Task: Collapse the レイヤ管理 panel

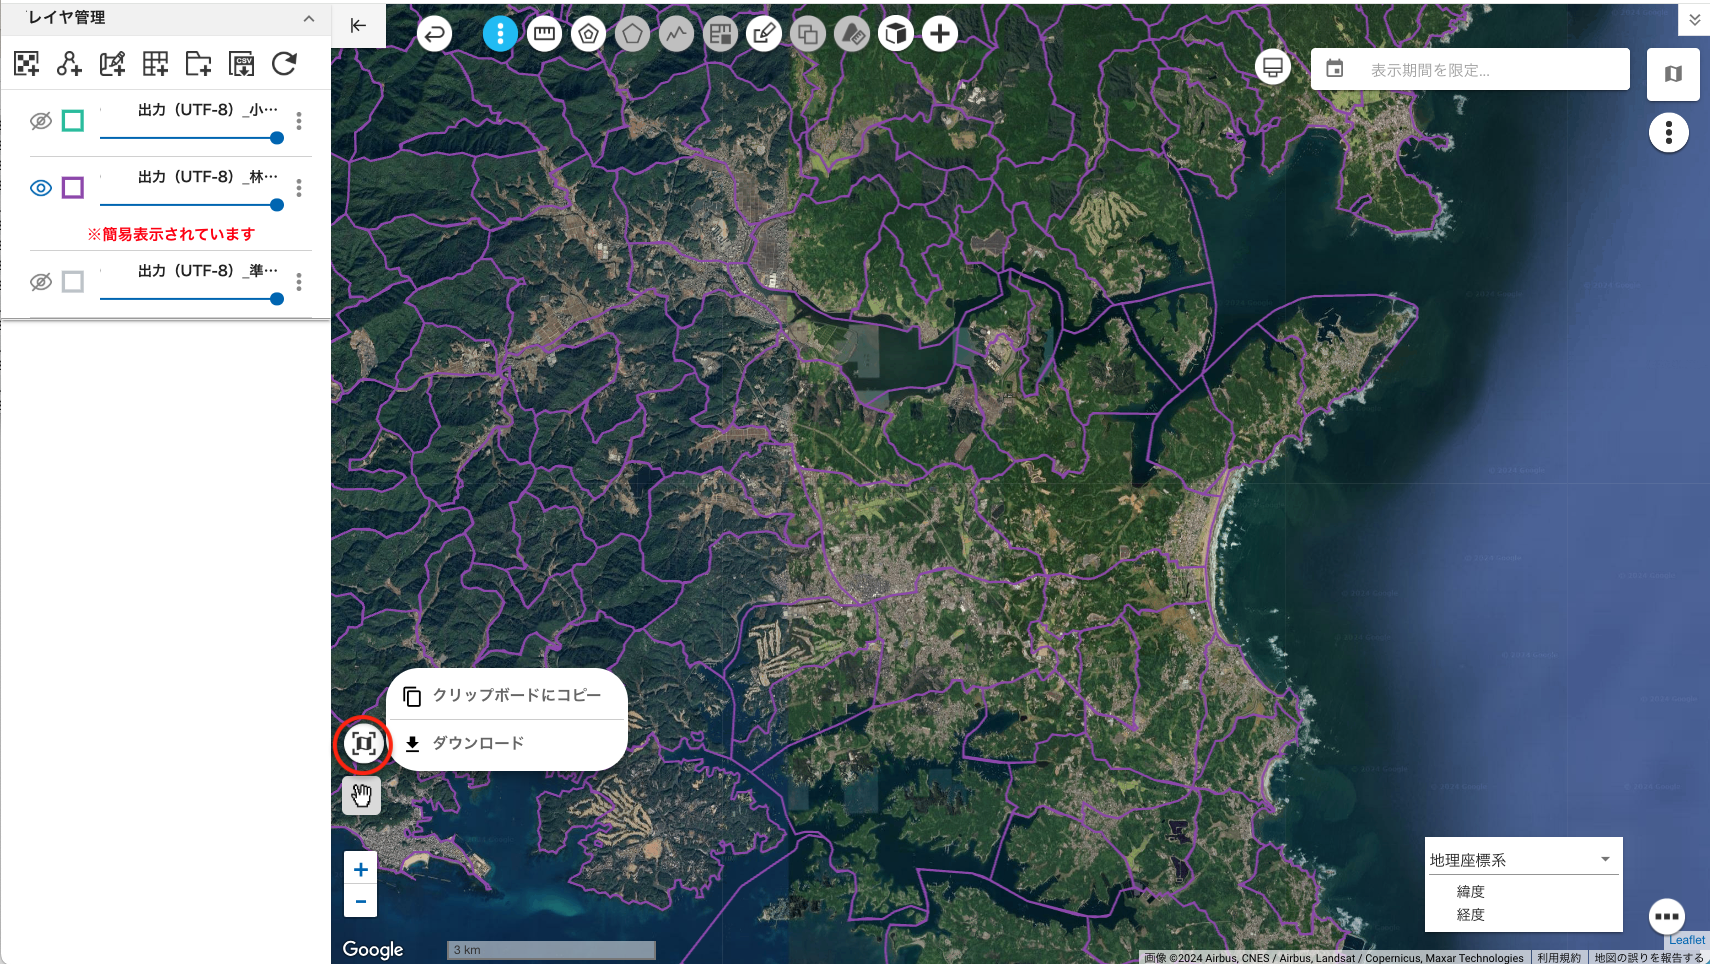Action: 308,18
